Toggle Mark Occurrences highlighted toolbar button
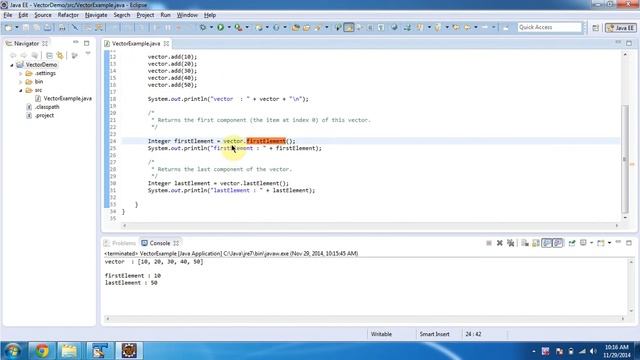Viewport: 640px width, 360px height. (x=349, y=27)
